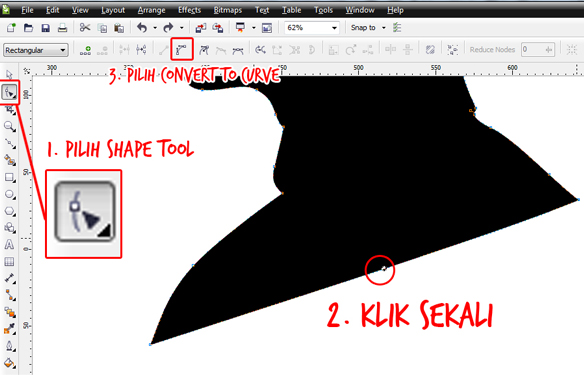The image size is (584, 375).
Task: Select the Dimension tool
Action: [x=10, y=278]
